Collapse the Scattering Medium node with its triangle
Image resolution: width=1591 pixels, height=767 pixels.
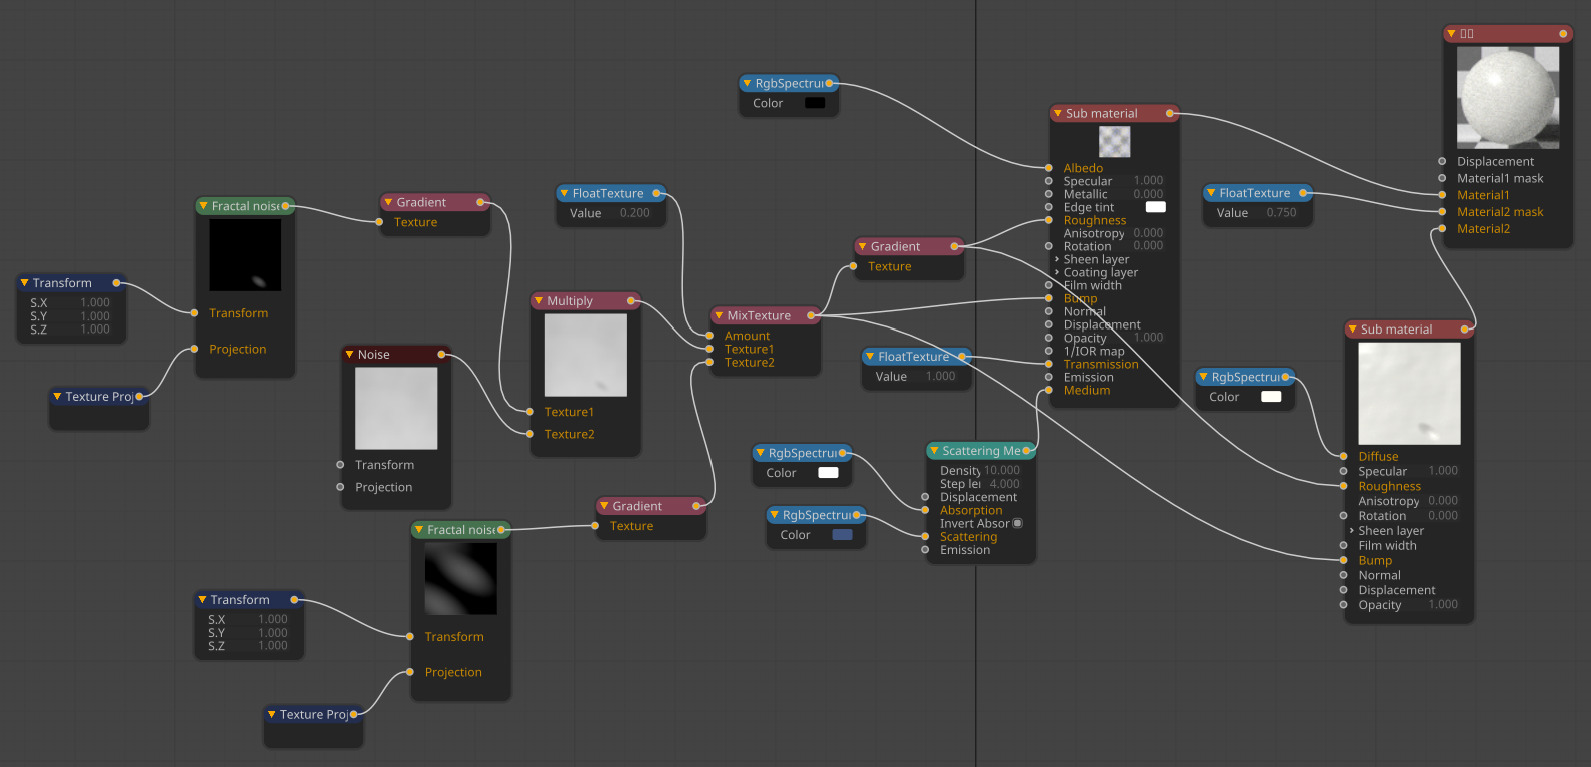tap(934, 451)
